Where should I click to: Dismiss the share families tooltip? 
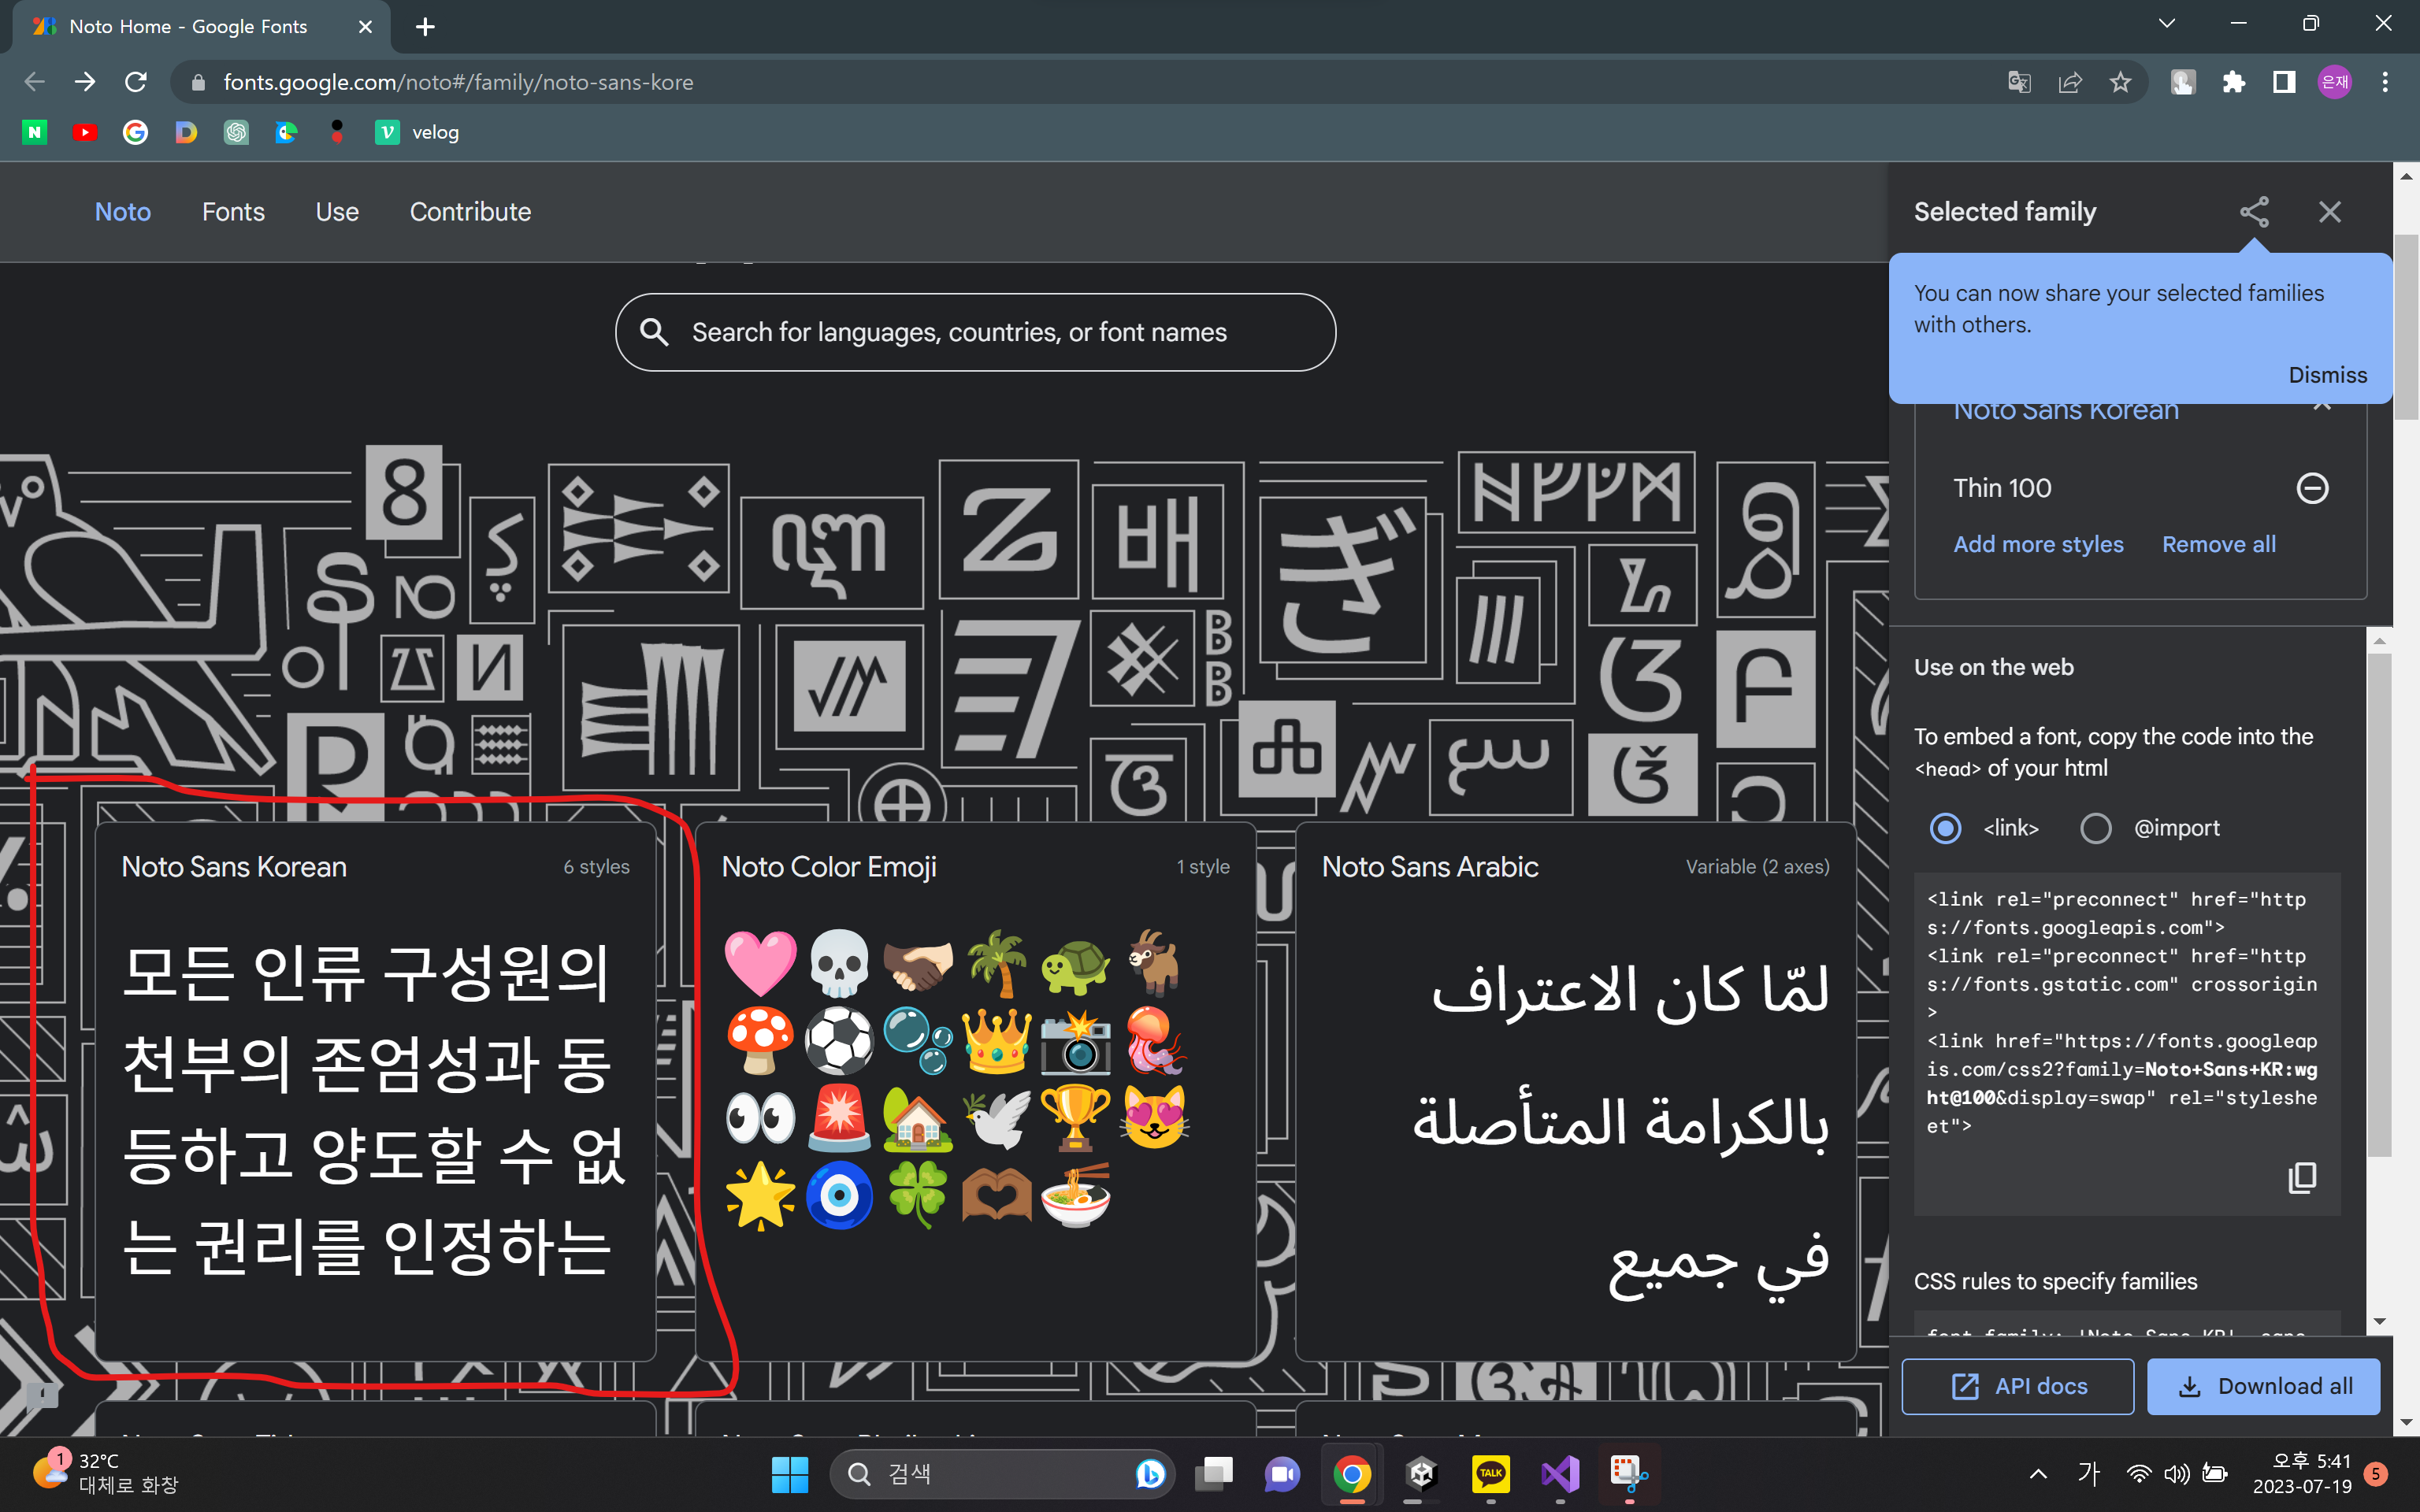coord(2328,375)
